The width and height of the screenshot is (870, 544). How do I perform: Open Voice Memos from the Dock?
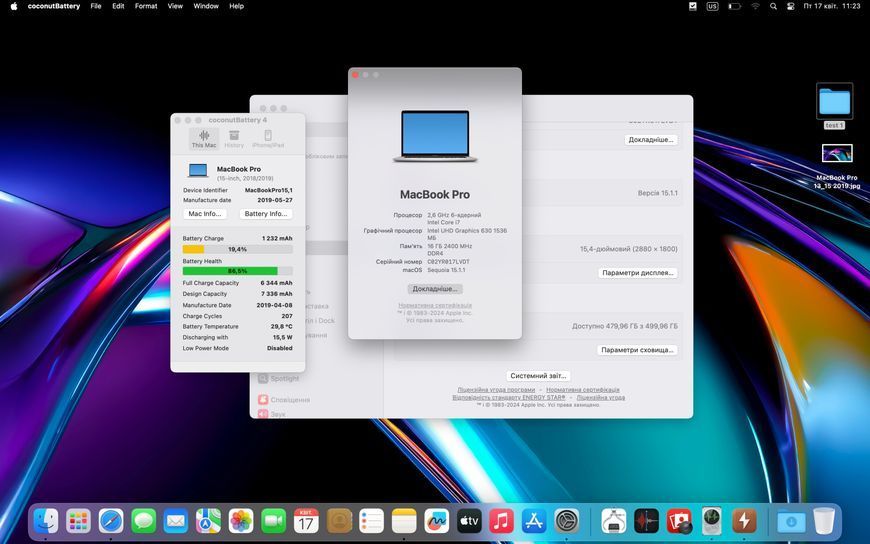(646, 521)
